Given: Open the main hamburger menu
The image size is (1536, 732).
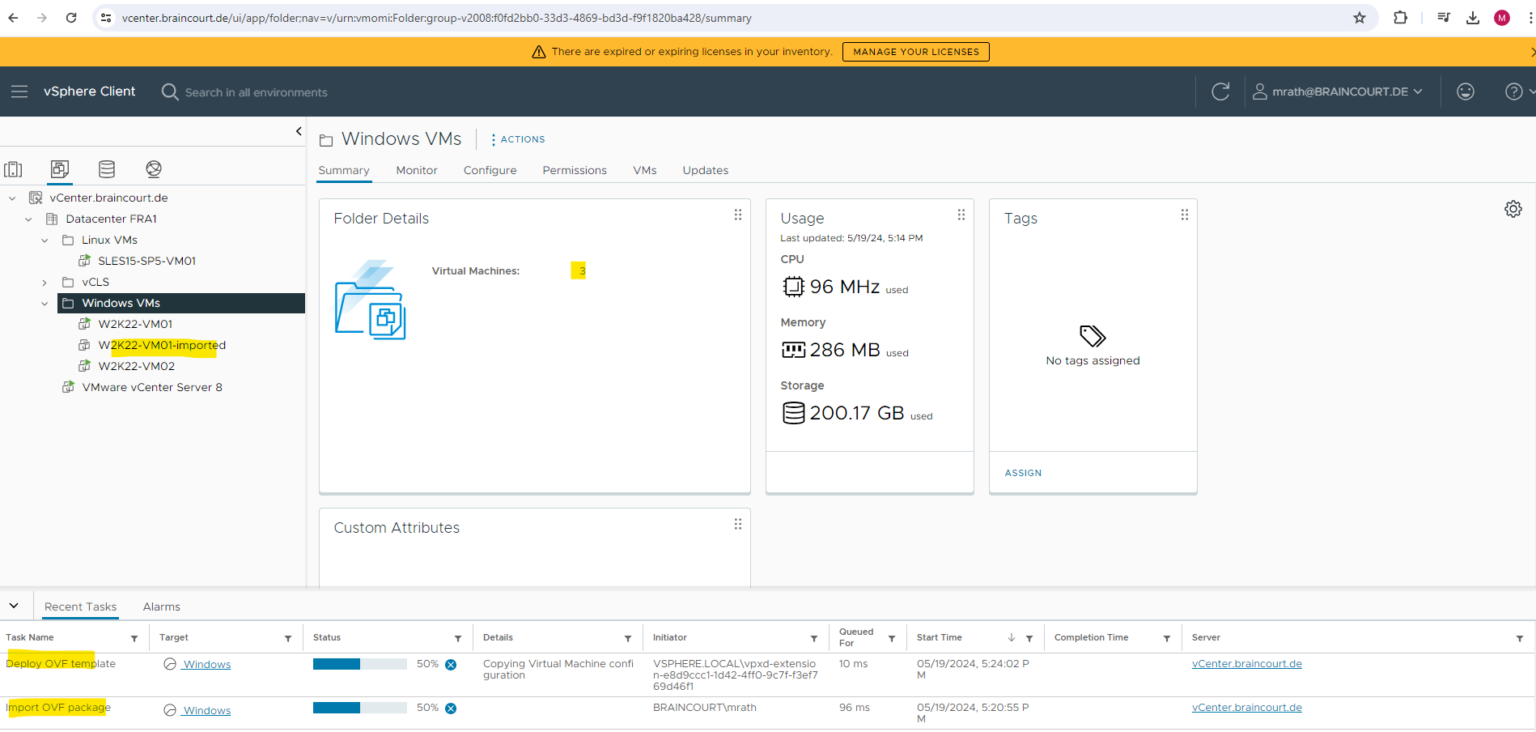Looking at the screenshot, I should pos(19,91).
